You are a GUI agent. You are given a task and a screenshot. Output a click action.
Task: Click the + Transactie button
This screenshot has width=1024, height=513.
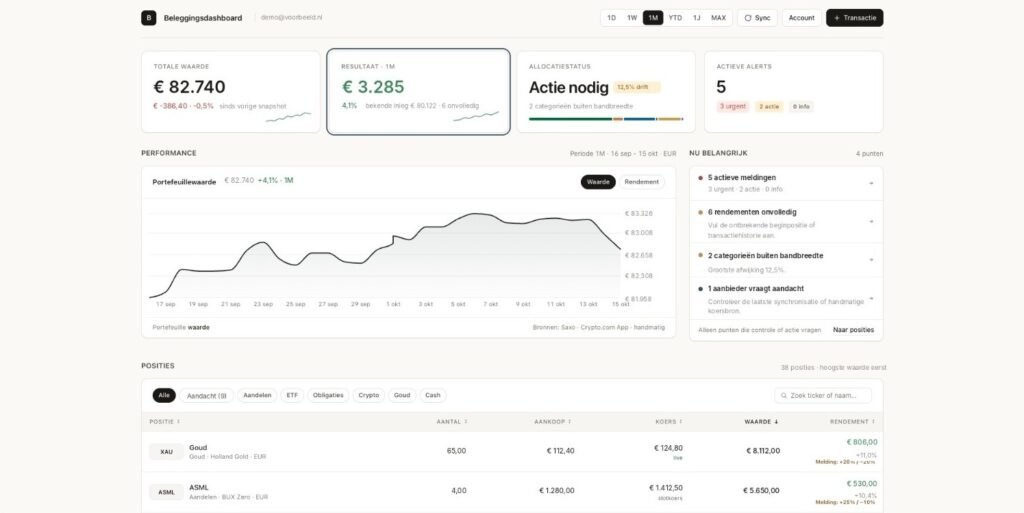855,18
